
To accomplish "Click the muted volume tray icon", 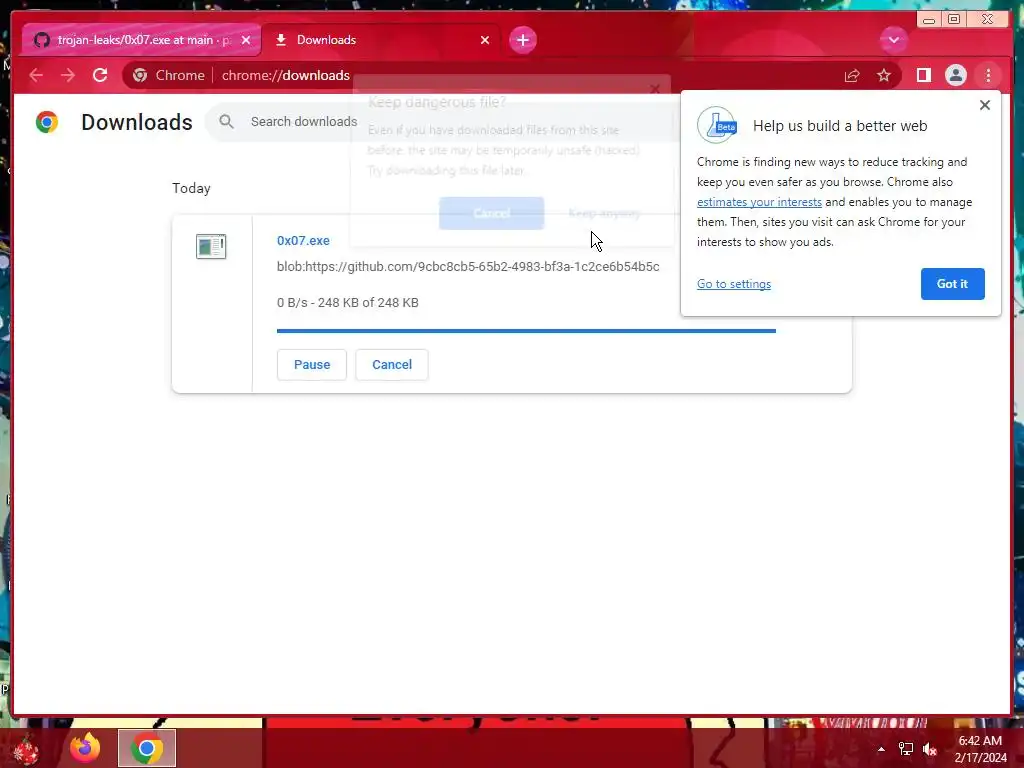I will 929,749.
